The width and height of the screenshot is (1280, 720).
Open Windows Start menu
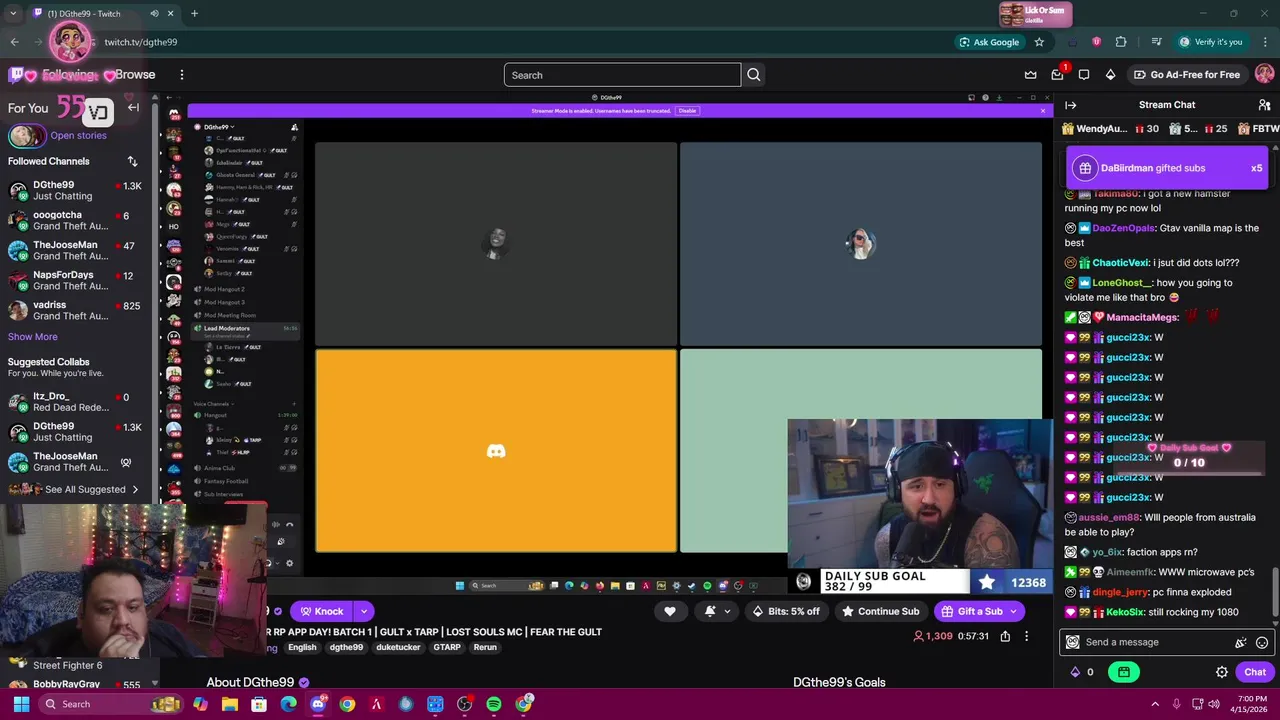pos(21,704)
